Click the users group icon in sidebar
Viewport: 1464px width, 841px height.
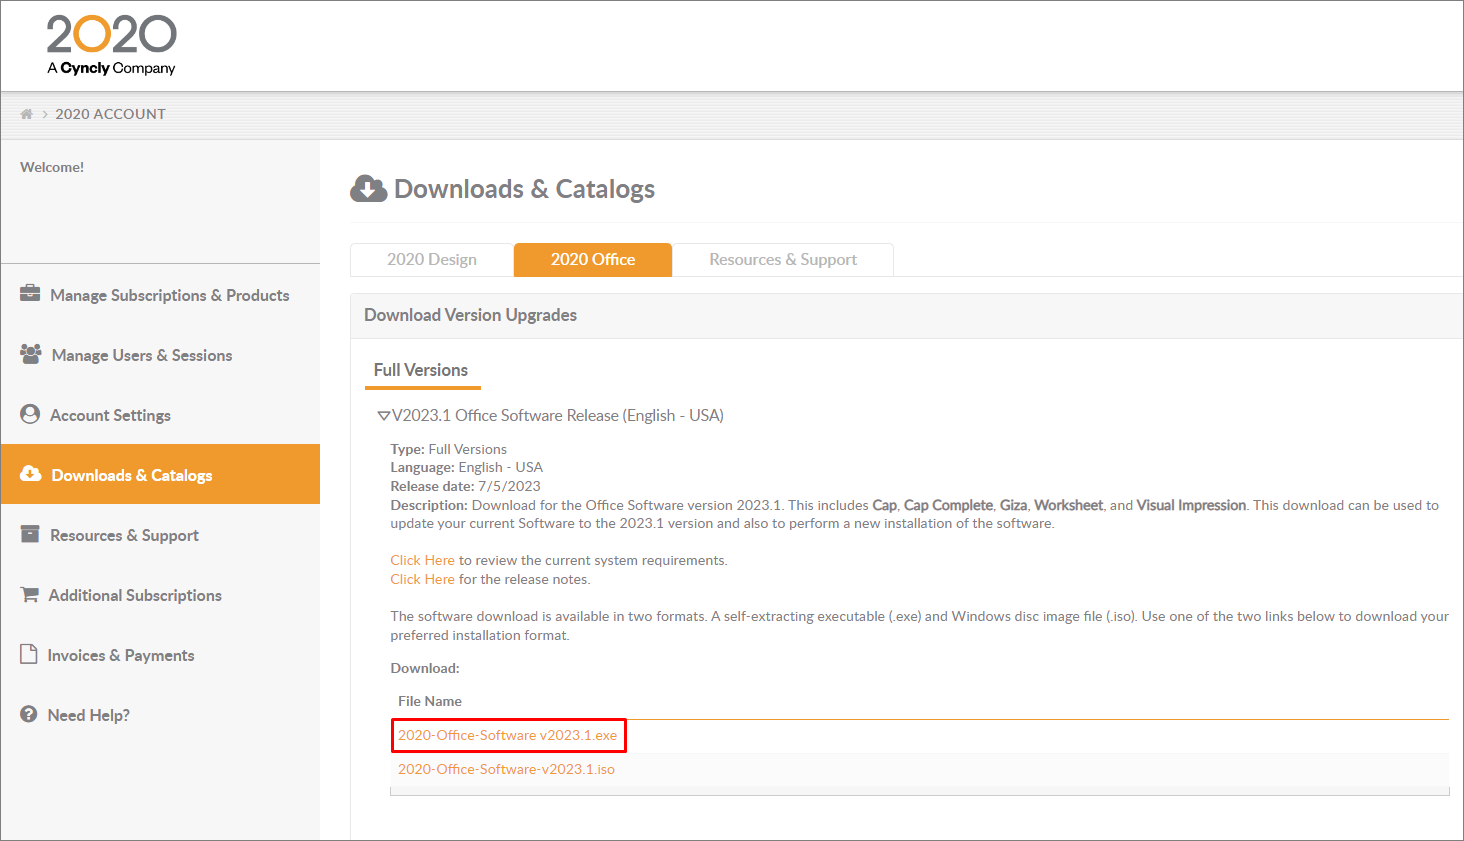(x=31, y=354)
